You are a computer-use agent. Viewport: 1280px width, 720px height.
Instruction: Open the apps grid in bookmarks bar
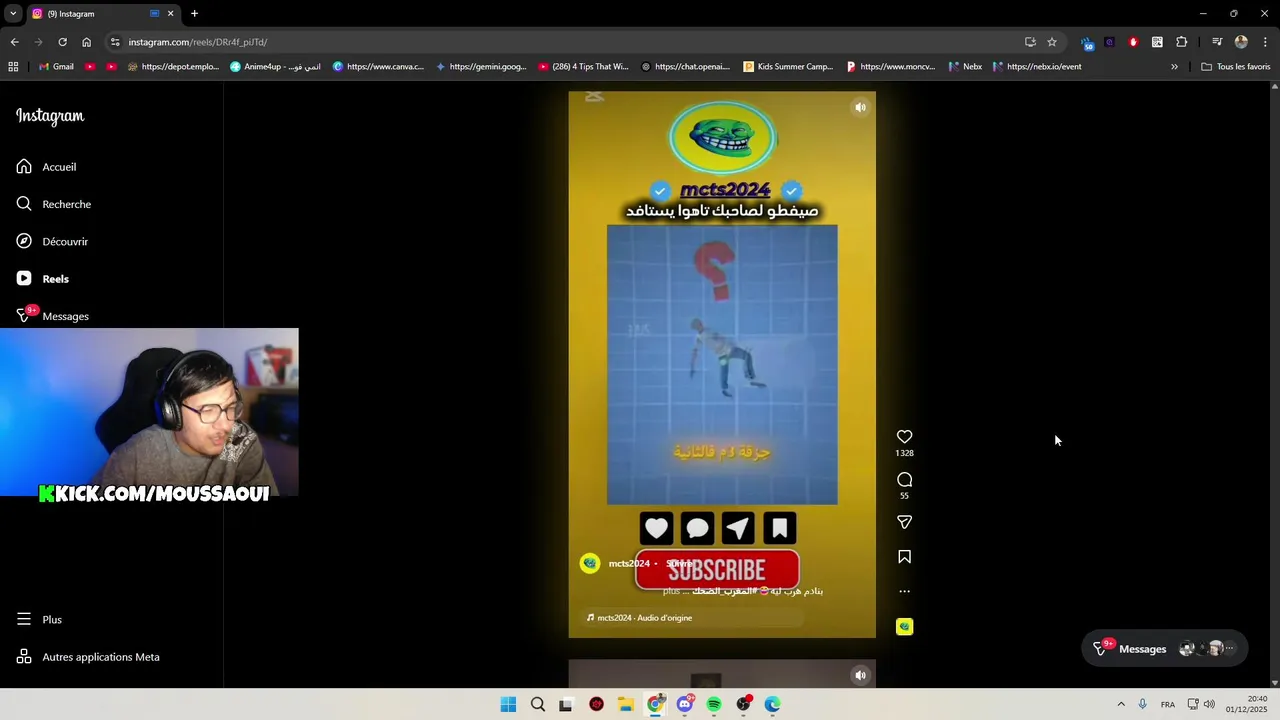[13, 67]
